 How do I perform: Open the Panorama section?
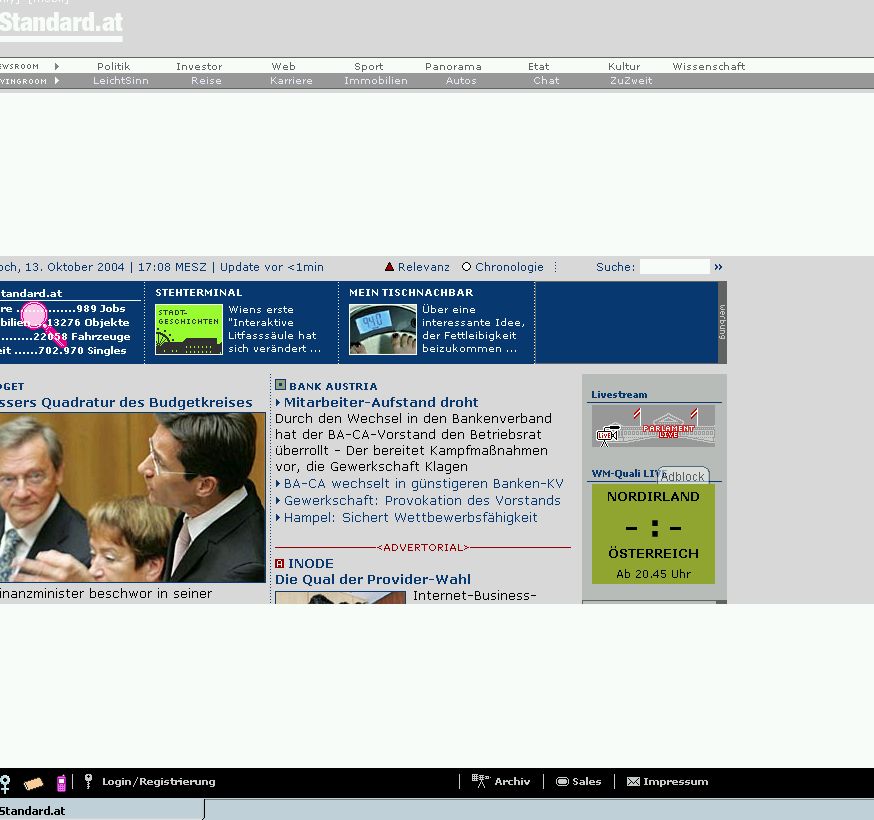453,66
